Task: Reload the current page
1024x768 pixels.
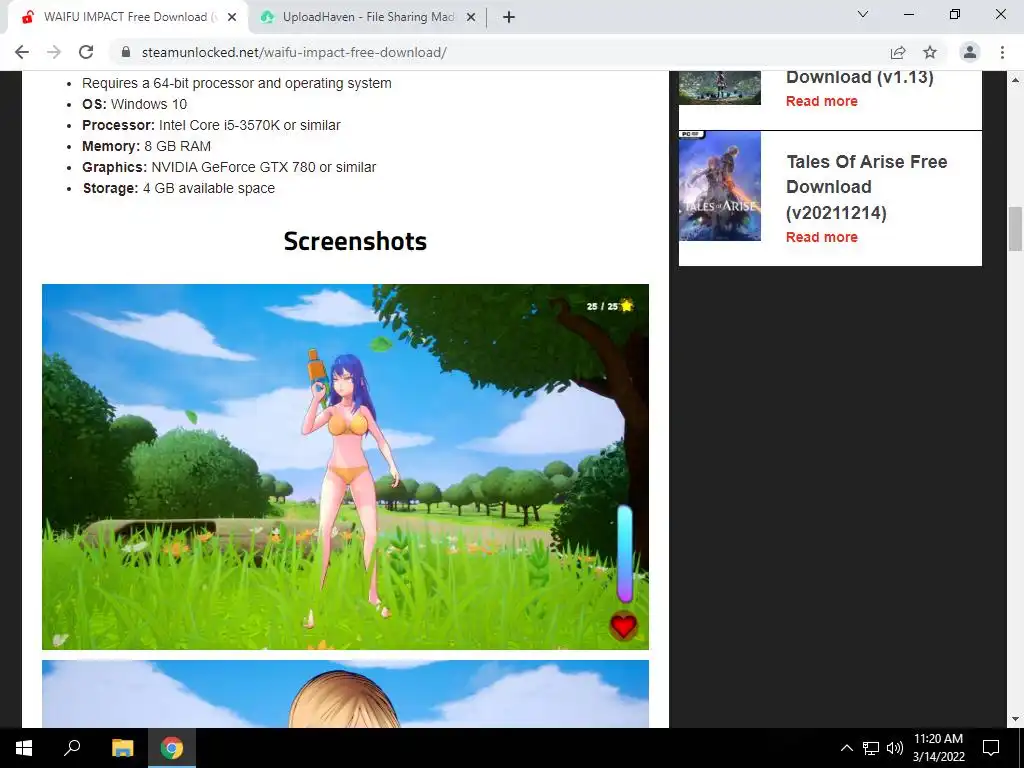Action: tap(86, 52)
